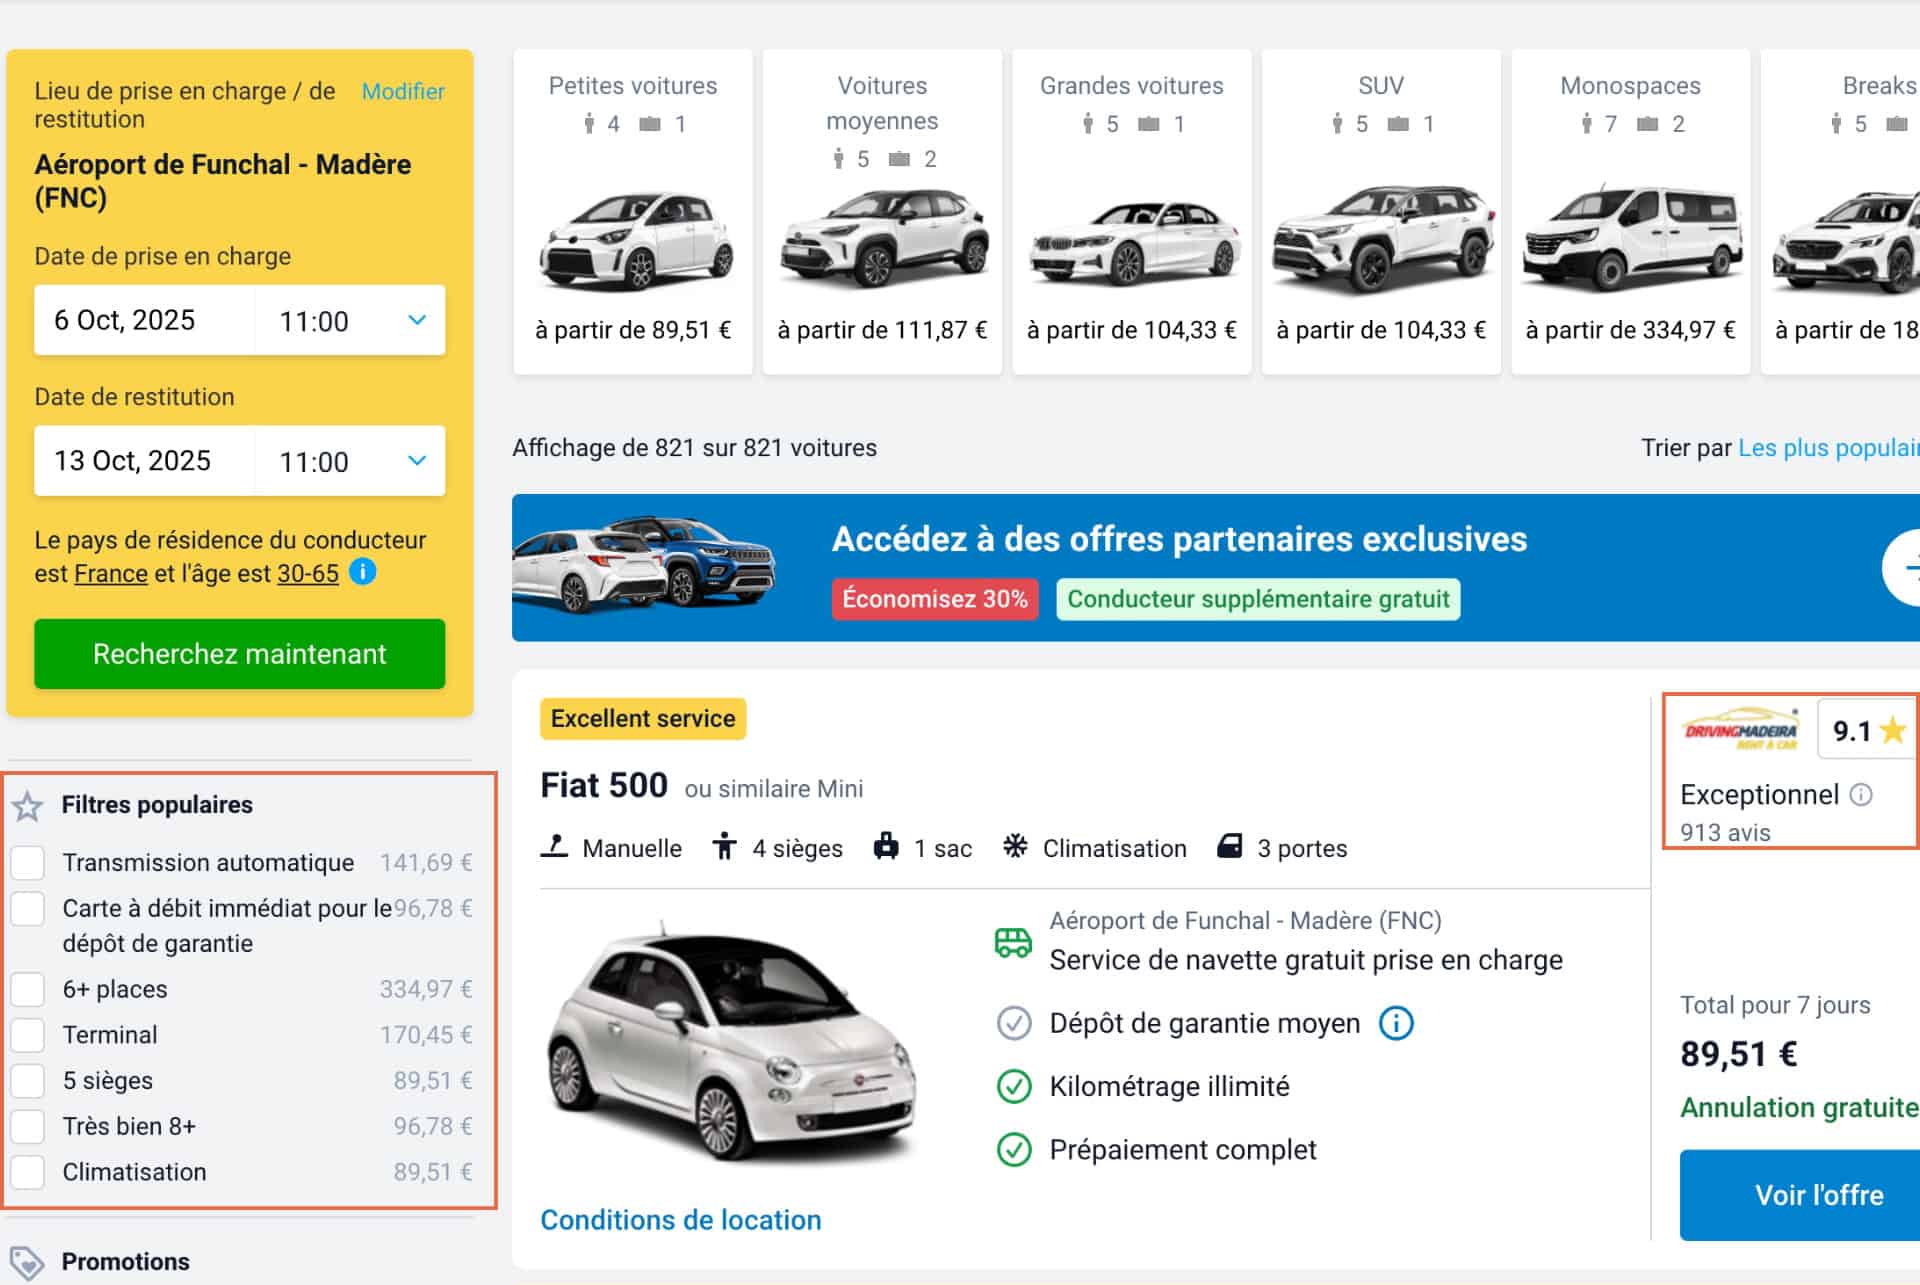Click the Modifier link
Image resolution: width=1920 pixels, height=1285 pixels.
pos(403,91)
